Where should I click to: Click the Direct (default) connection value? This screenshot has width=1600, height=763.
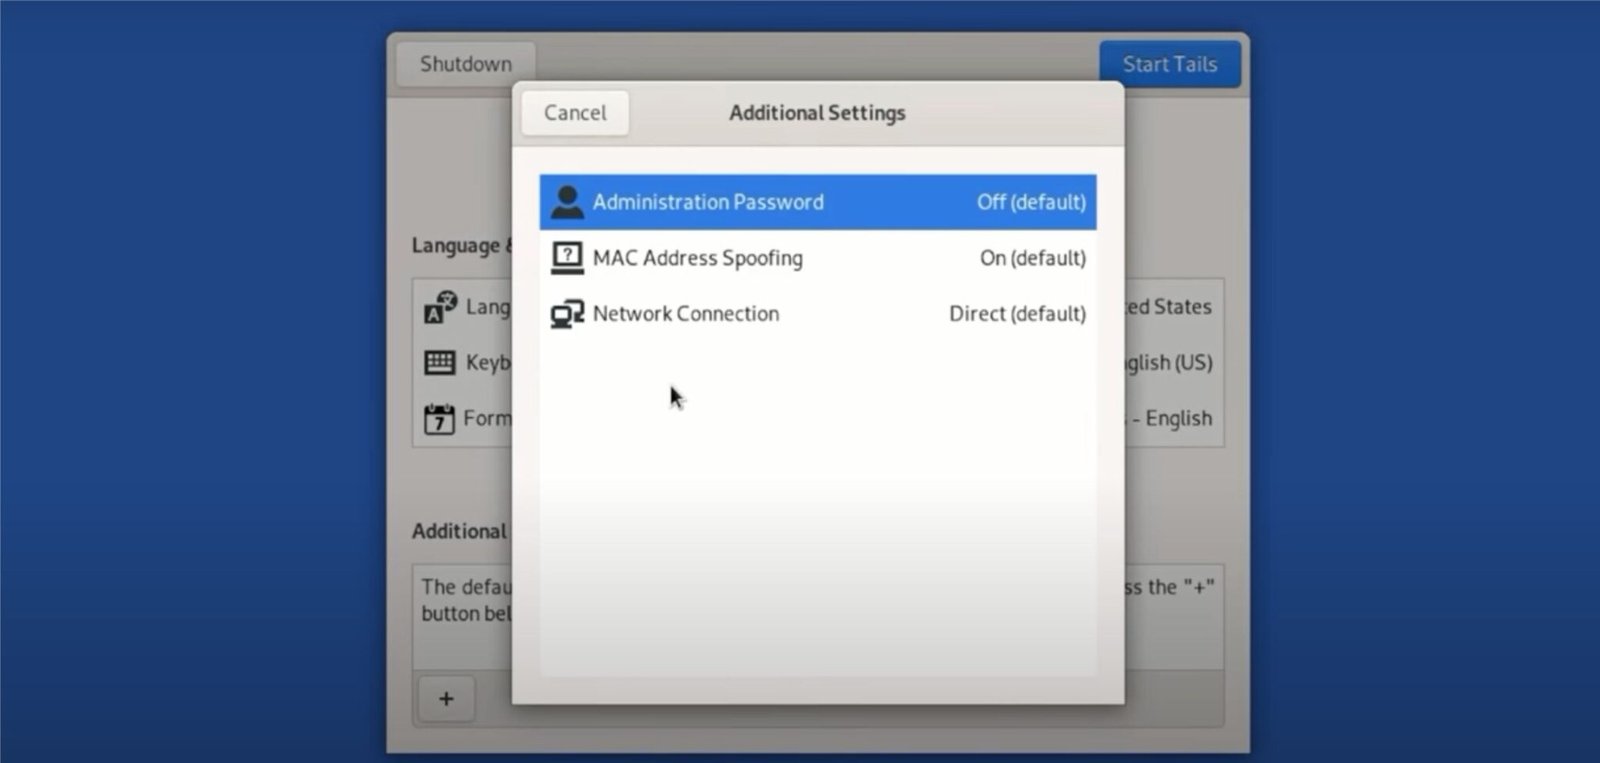click(1017, 314)
